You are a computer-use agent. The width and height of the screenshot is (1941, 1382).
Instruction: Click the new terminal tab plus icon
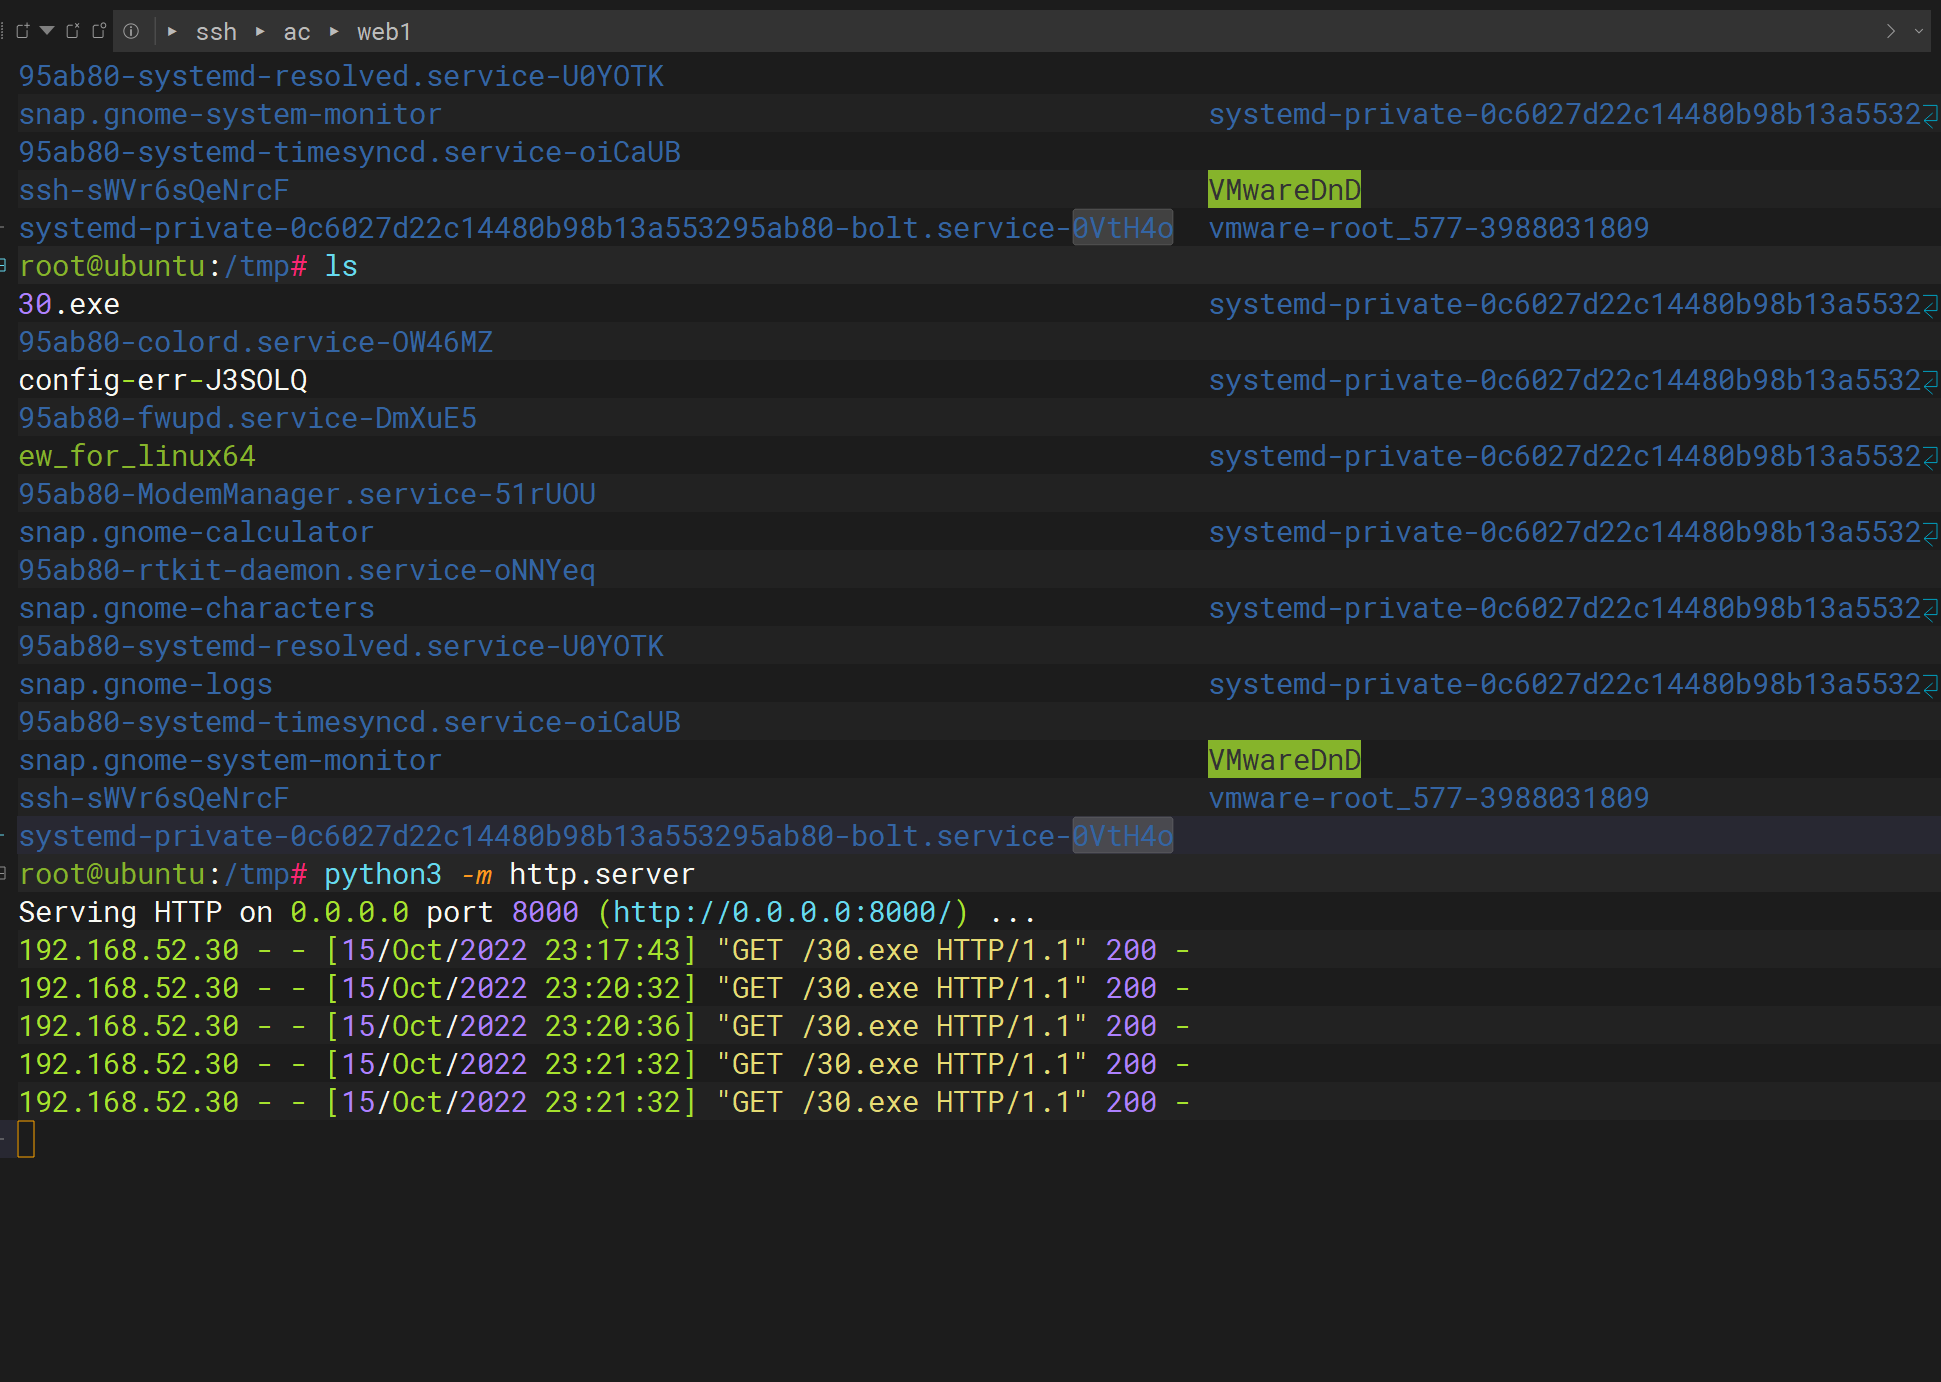(x=22, y=31)
